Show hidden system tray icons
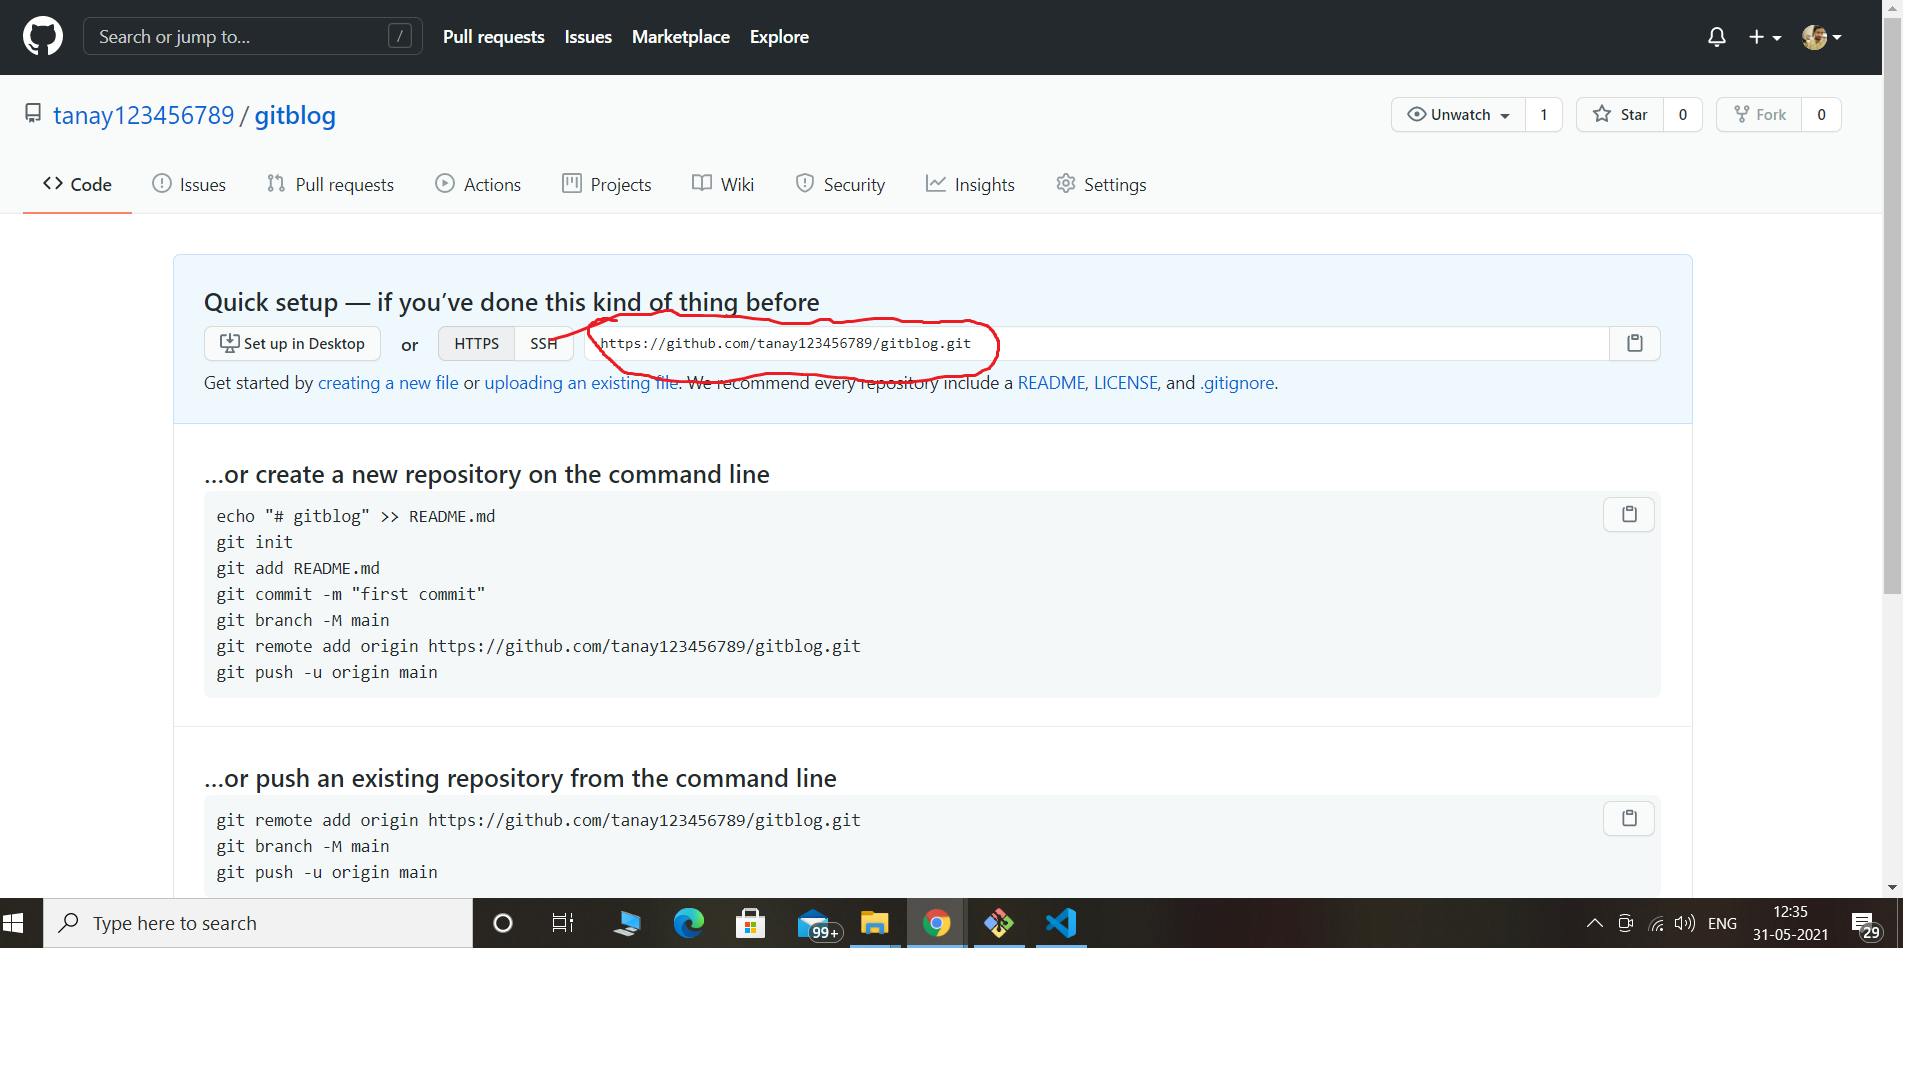Image resolution: width=1920 pixels, height=1080 pixels. point(1594,923)
